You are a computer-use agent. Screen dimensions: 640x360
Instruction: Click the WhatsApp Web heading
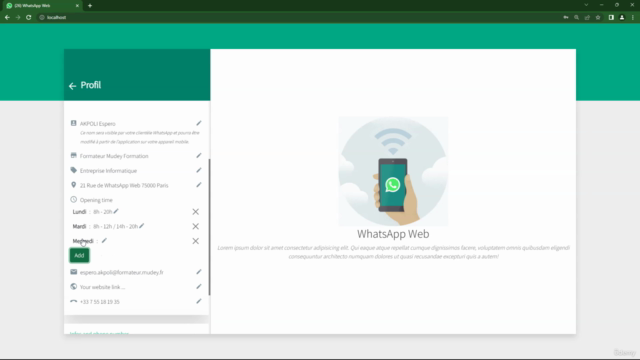(x=393, y=234)
